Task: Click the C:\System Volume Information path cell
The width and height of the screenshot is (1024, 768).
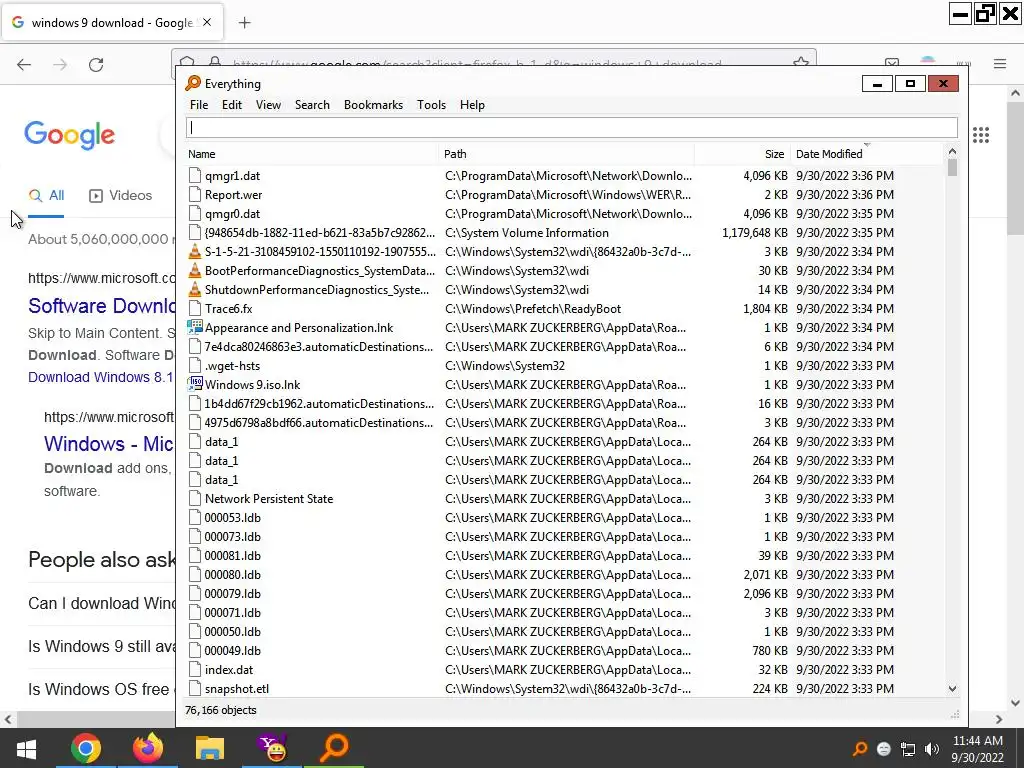Action: 526,232
